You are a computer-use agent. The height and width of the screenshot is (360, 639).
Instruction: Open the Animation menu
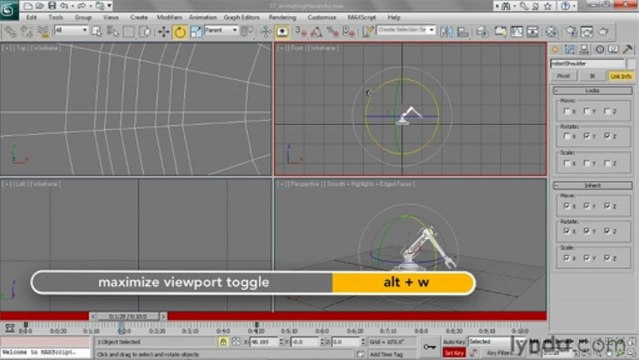tap(203, 18)
